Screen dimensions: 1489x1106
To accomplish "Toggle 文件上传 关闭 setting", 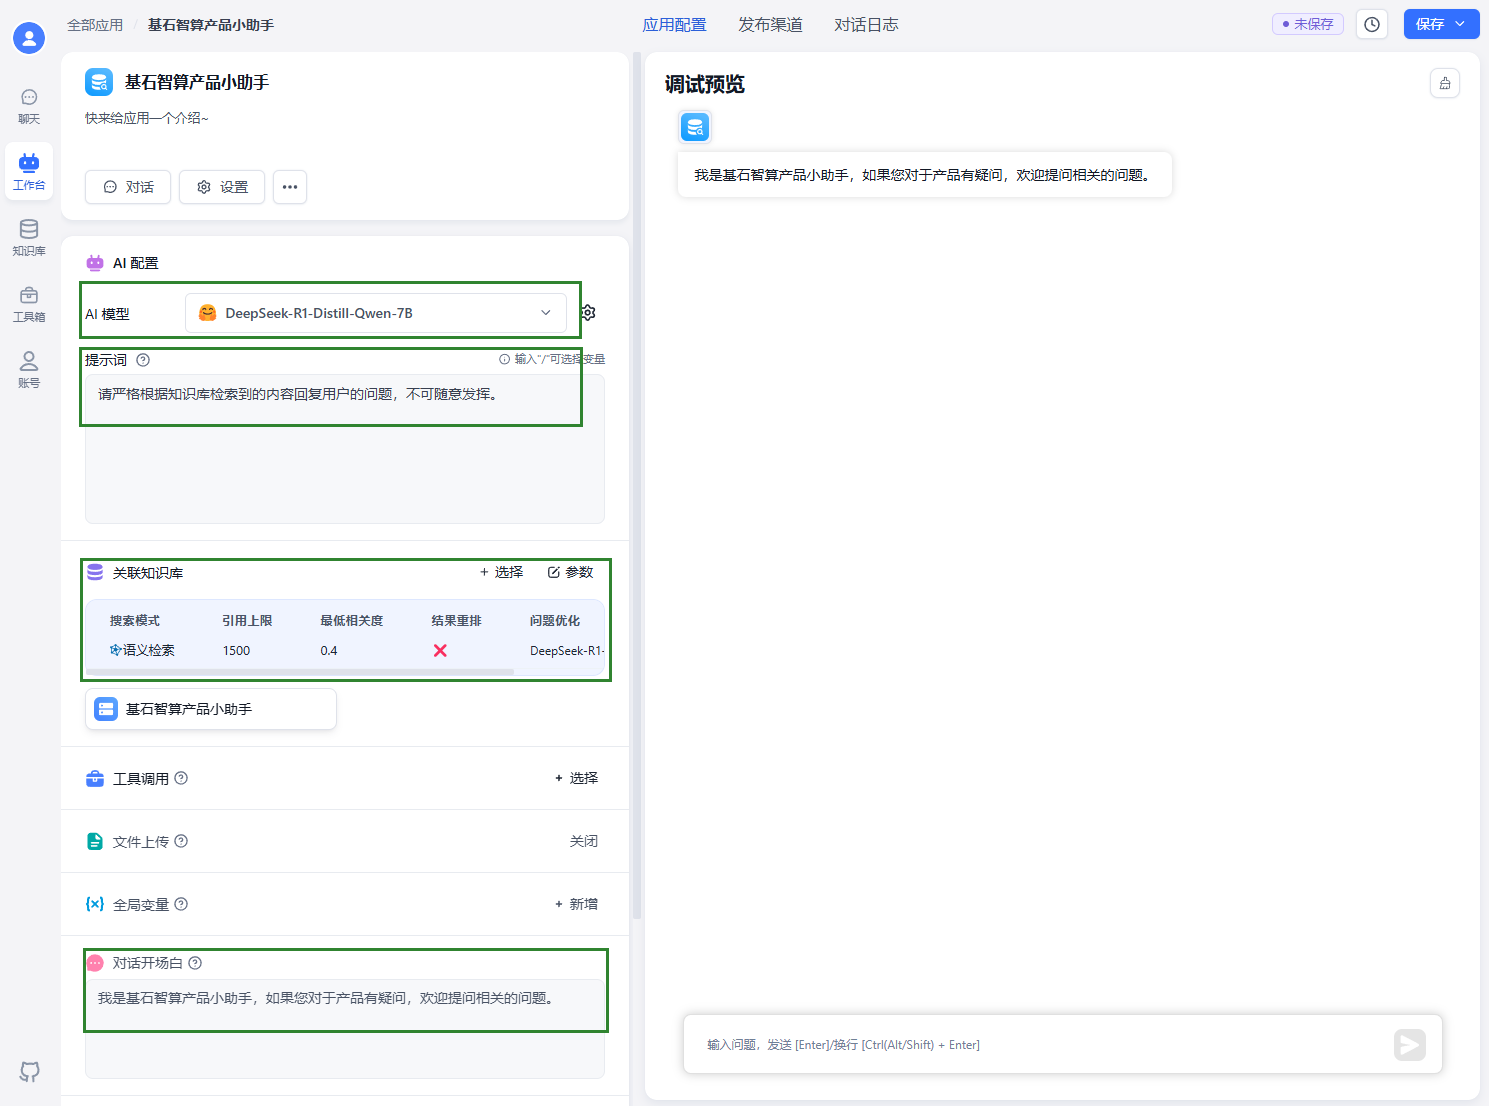I will [x=584, y=841].
